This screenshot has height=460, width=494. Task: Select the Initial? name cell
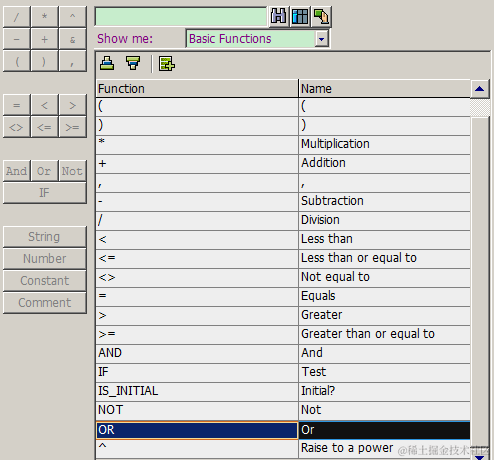[384, 391]
